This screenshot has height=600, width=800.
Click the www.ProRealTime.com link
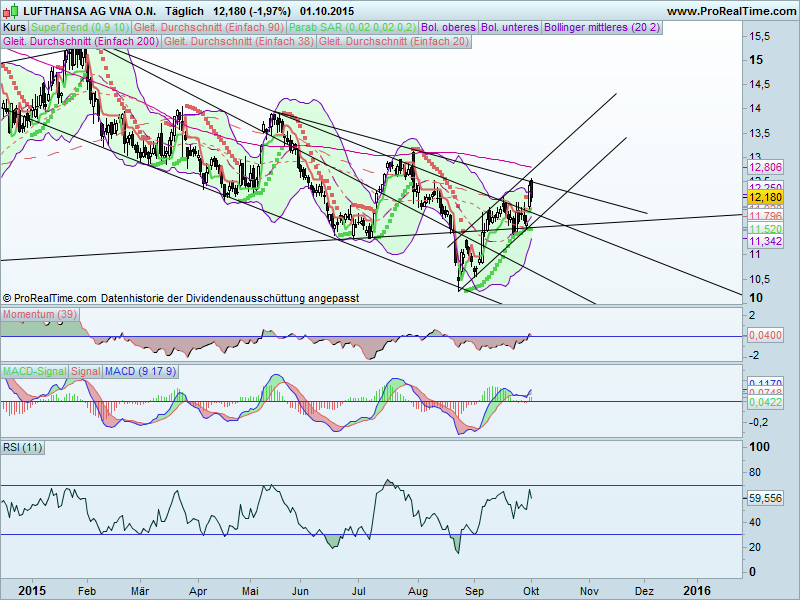[731, 11]
